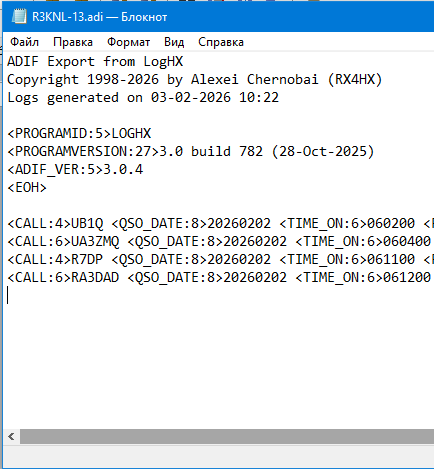Open the Справка menu

coord(221,42)
